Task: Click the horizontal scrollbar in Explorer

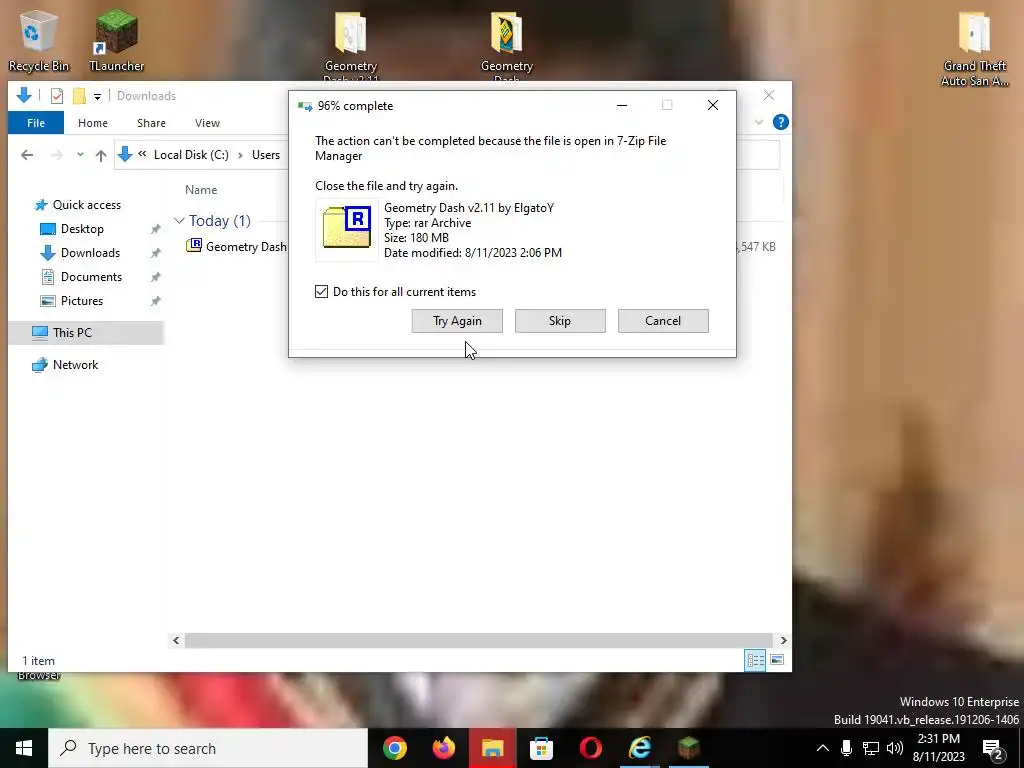Action: [479, 641]
